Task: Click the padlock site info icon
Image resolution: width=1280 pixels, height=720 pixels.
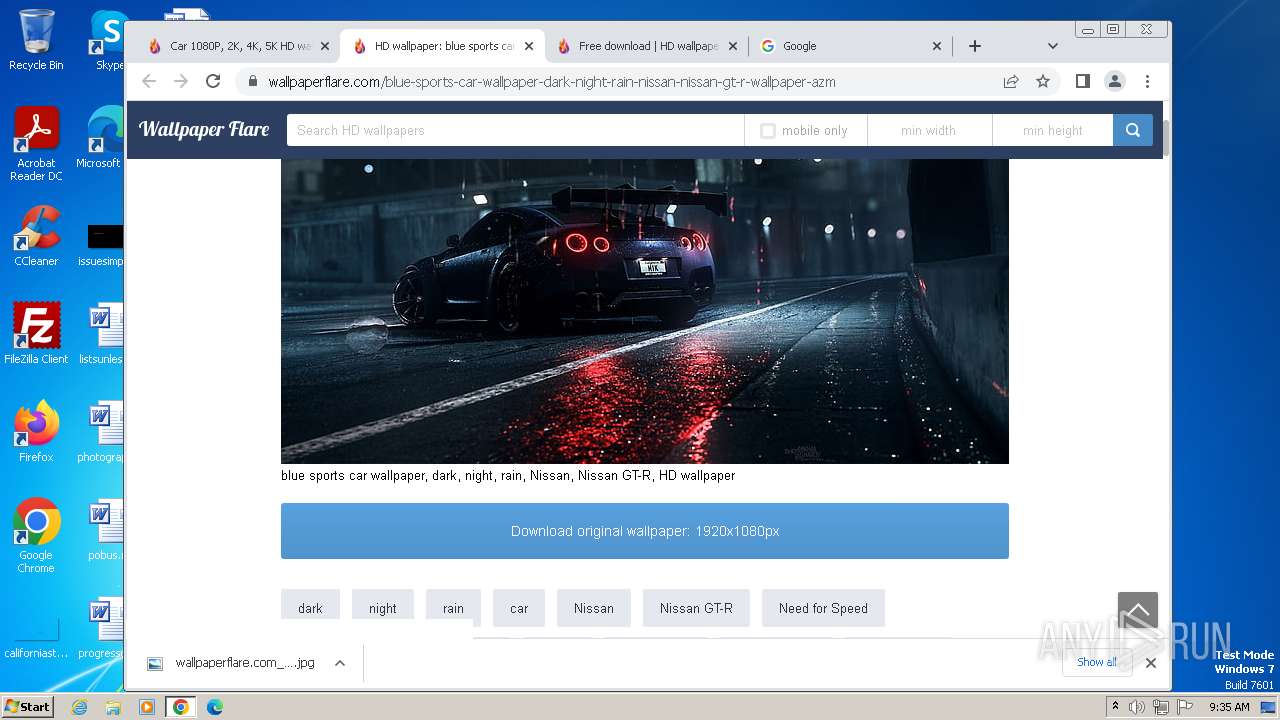Action: click(253, 82)
